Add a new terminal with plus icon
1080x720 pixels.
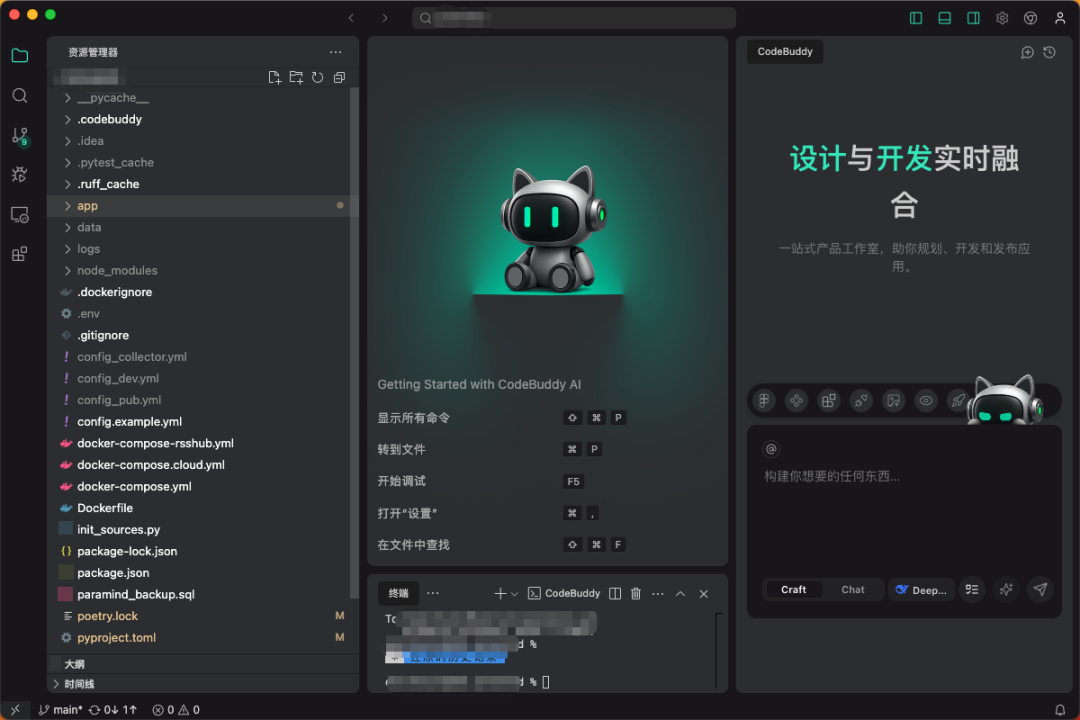(501, 593)
